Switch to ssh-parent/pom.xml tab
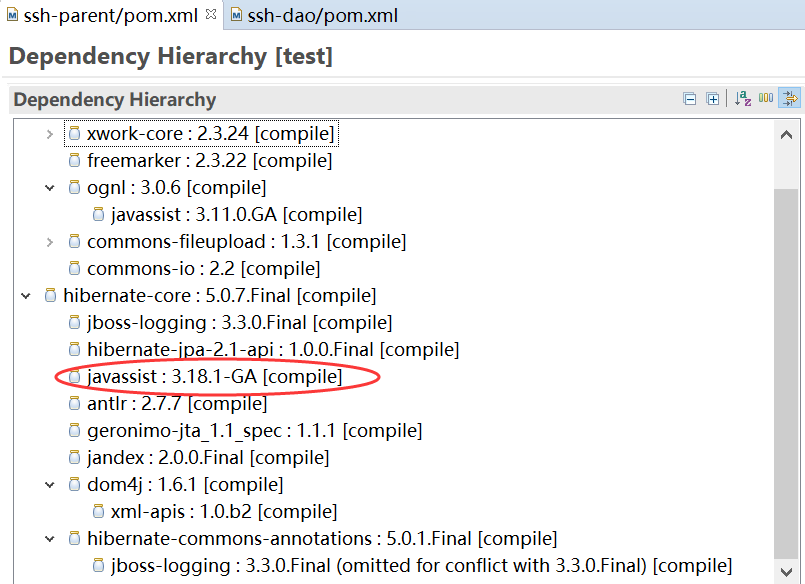This screenshot has width=805, height=584. coord(110,15)
